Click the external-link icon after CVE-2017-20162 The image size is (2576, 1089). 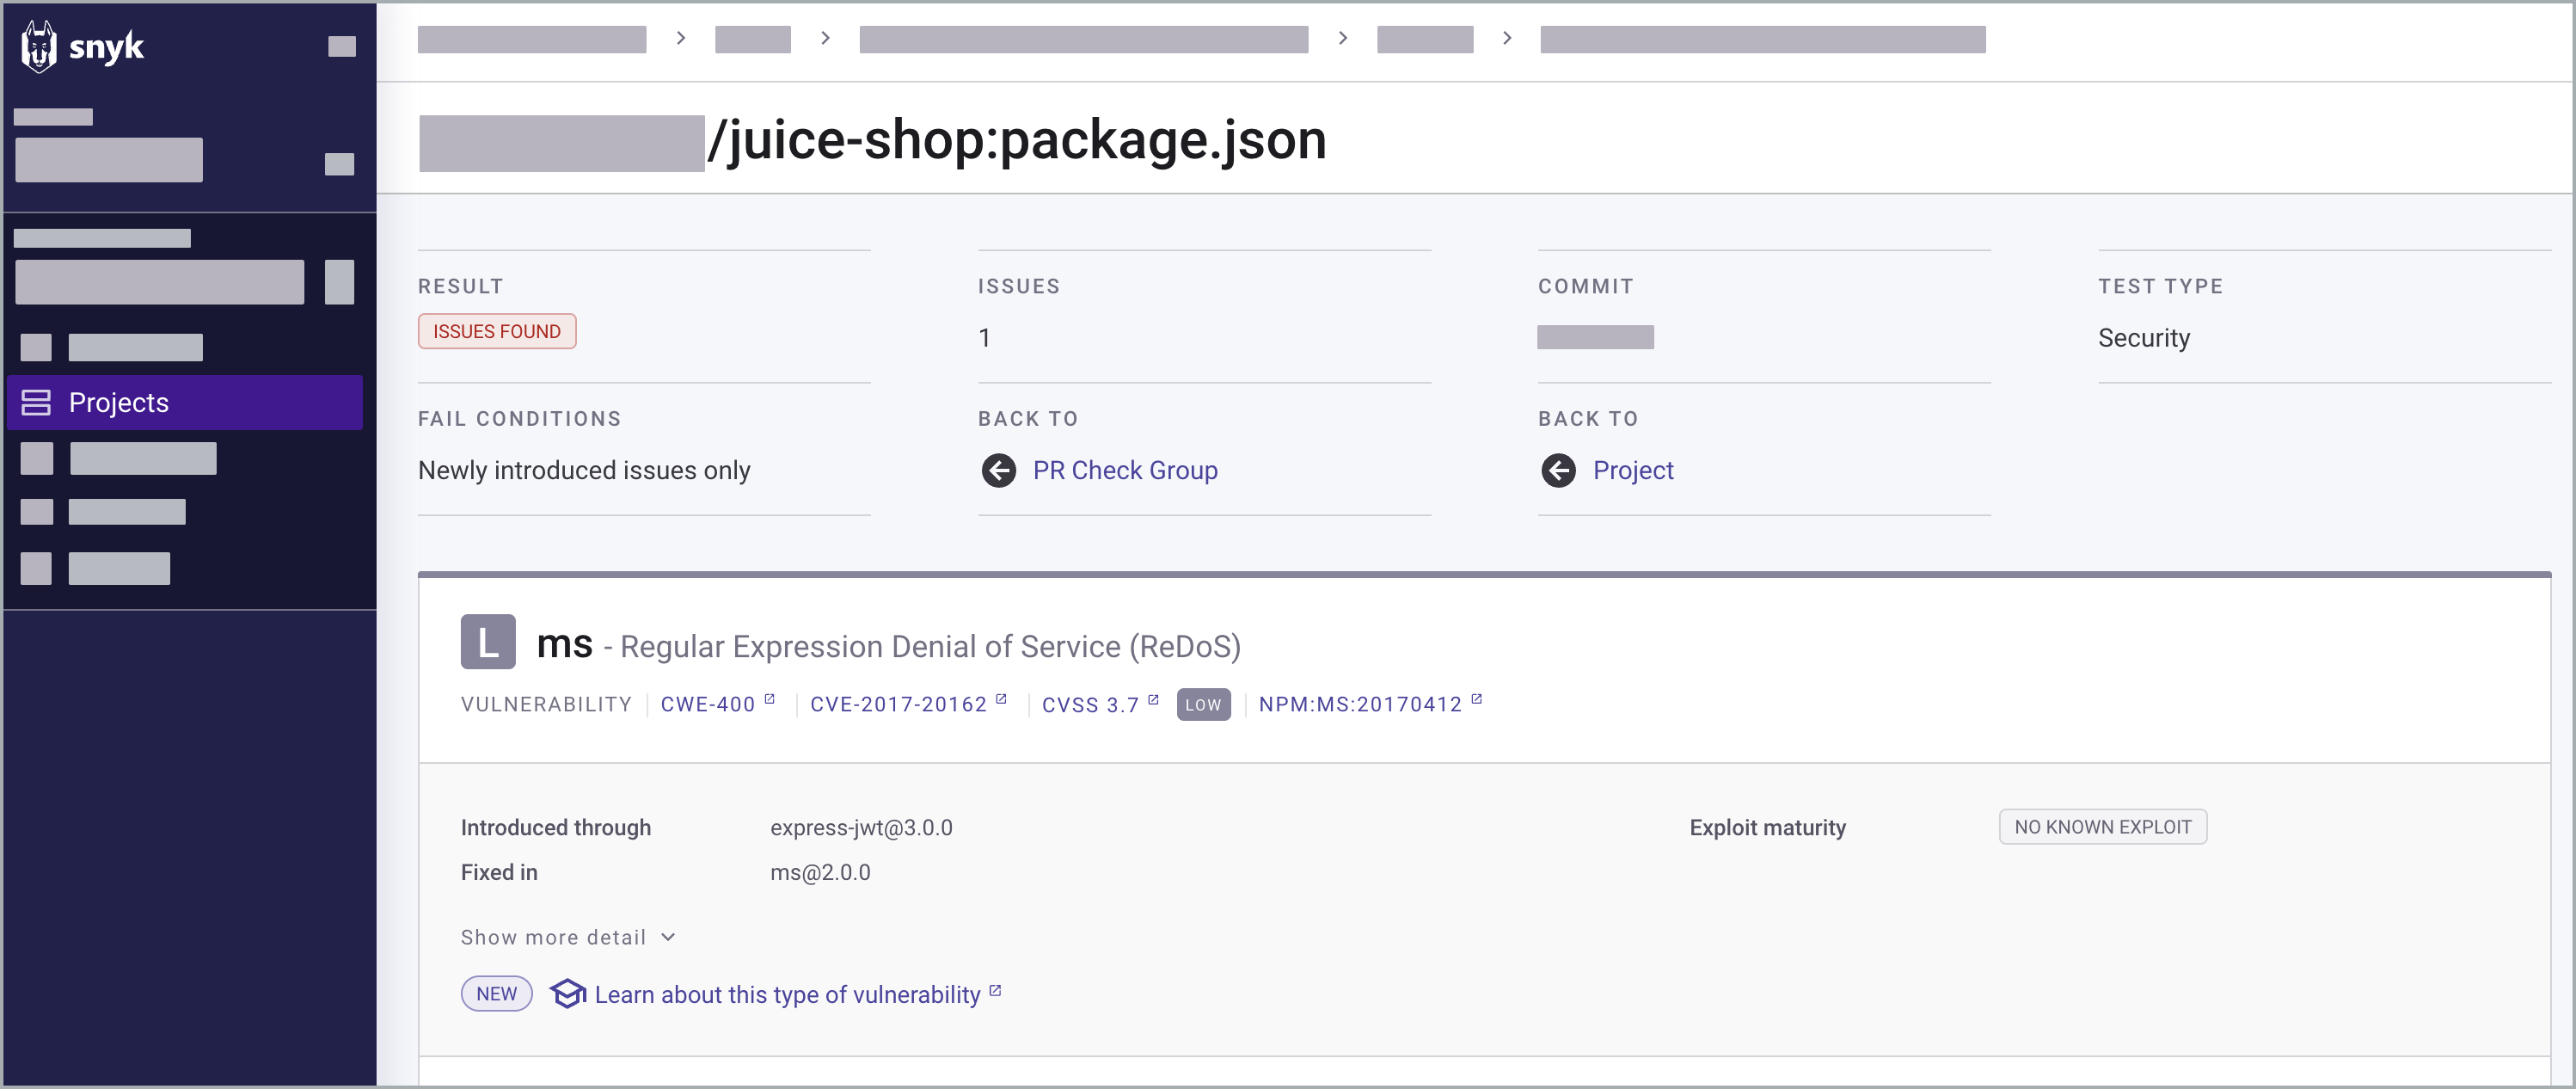(1000, 699)
